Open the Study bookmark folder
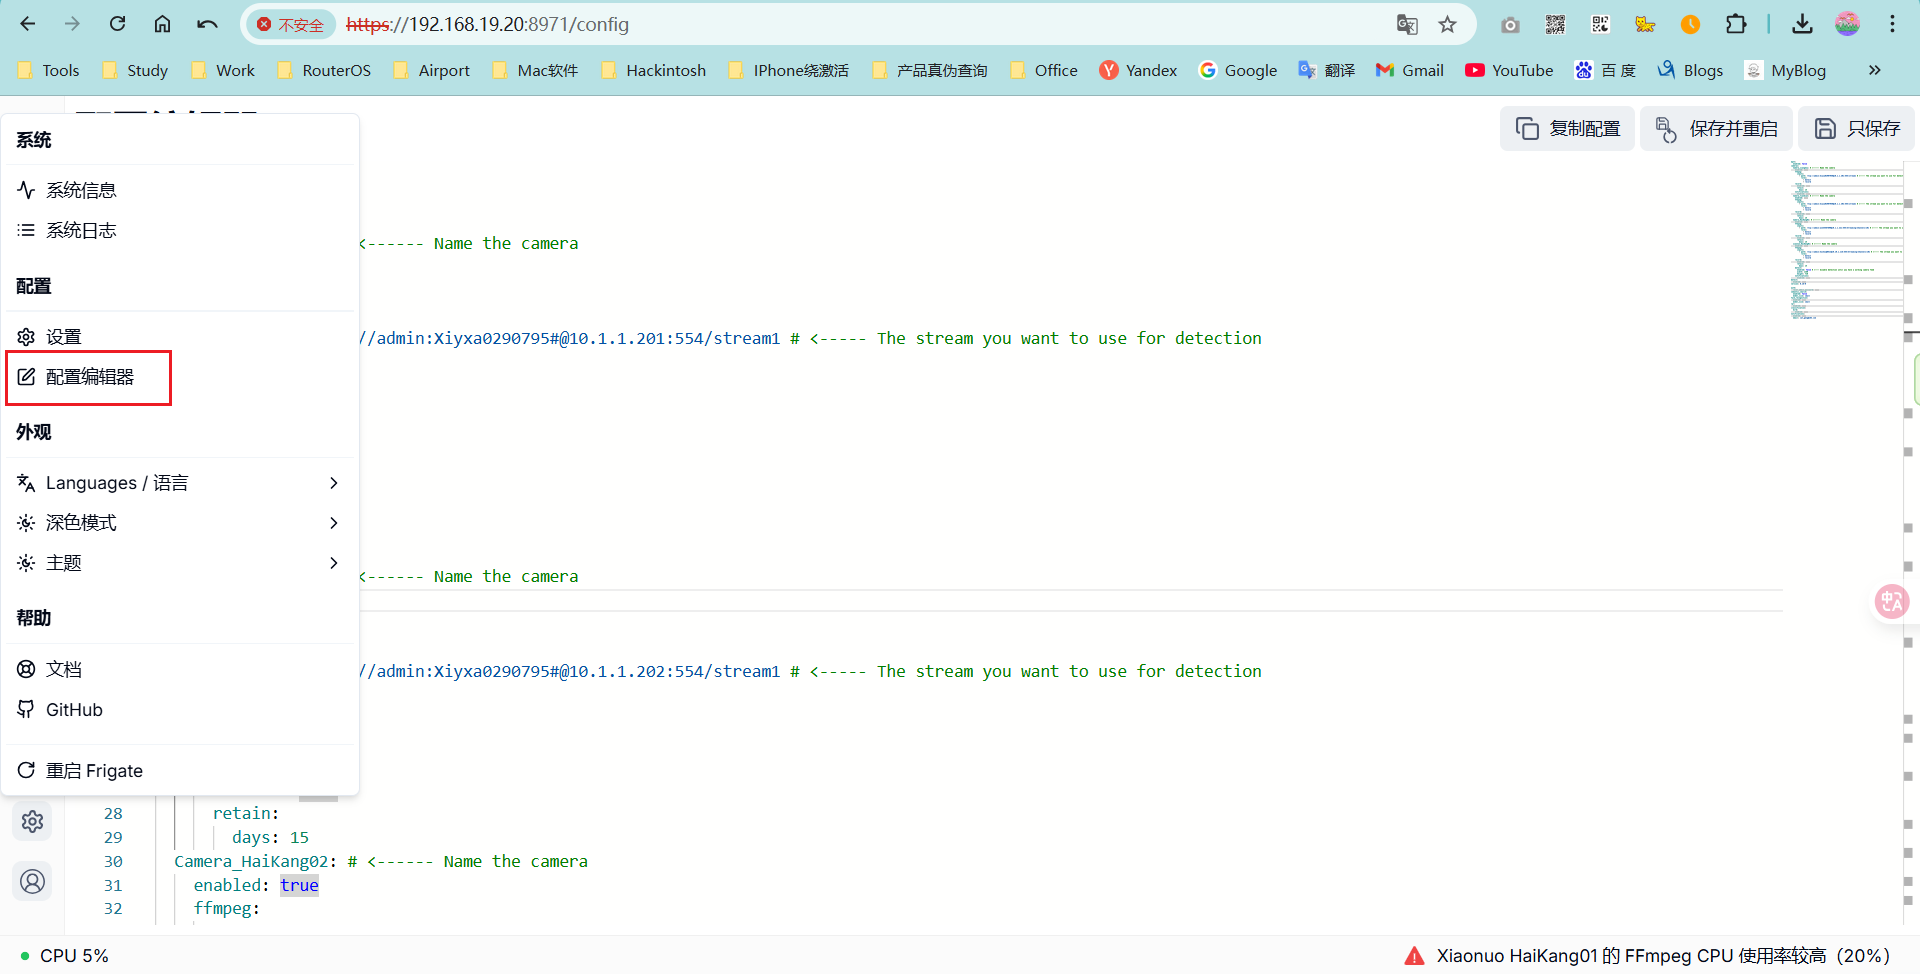This screenshot has height=974, width=1920. pos(136,70)
